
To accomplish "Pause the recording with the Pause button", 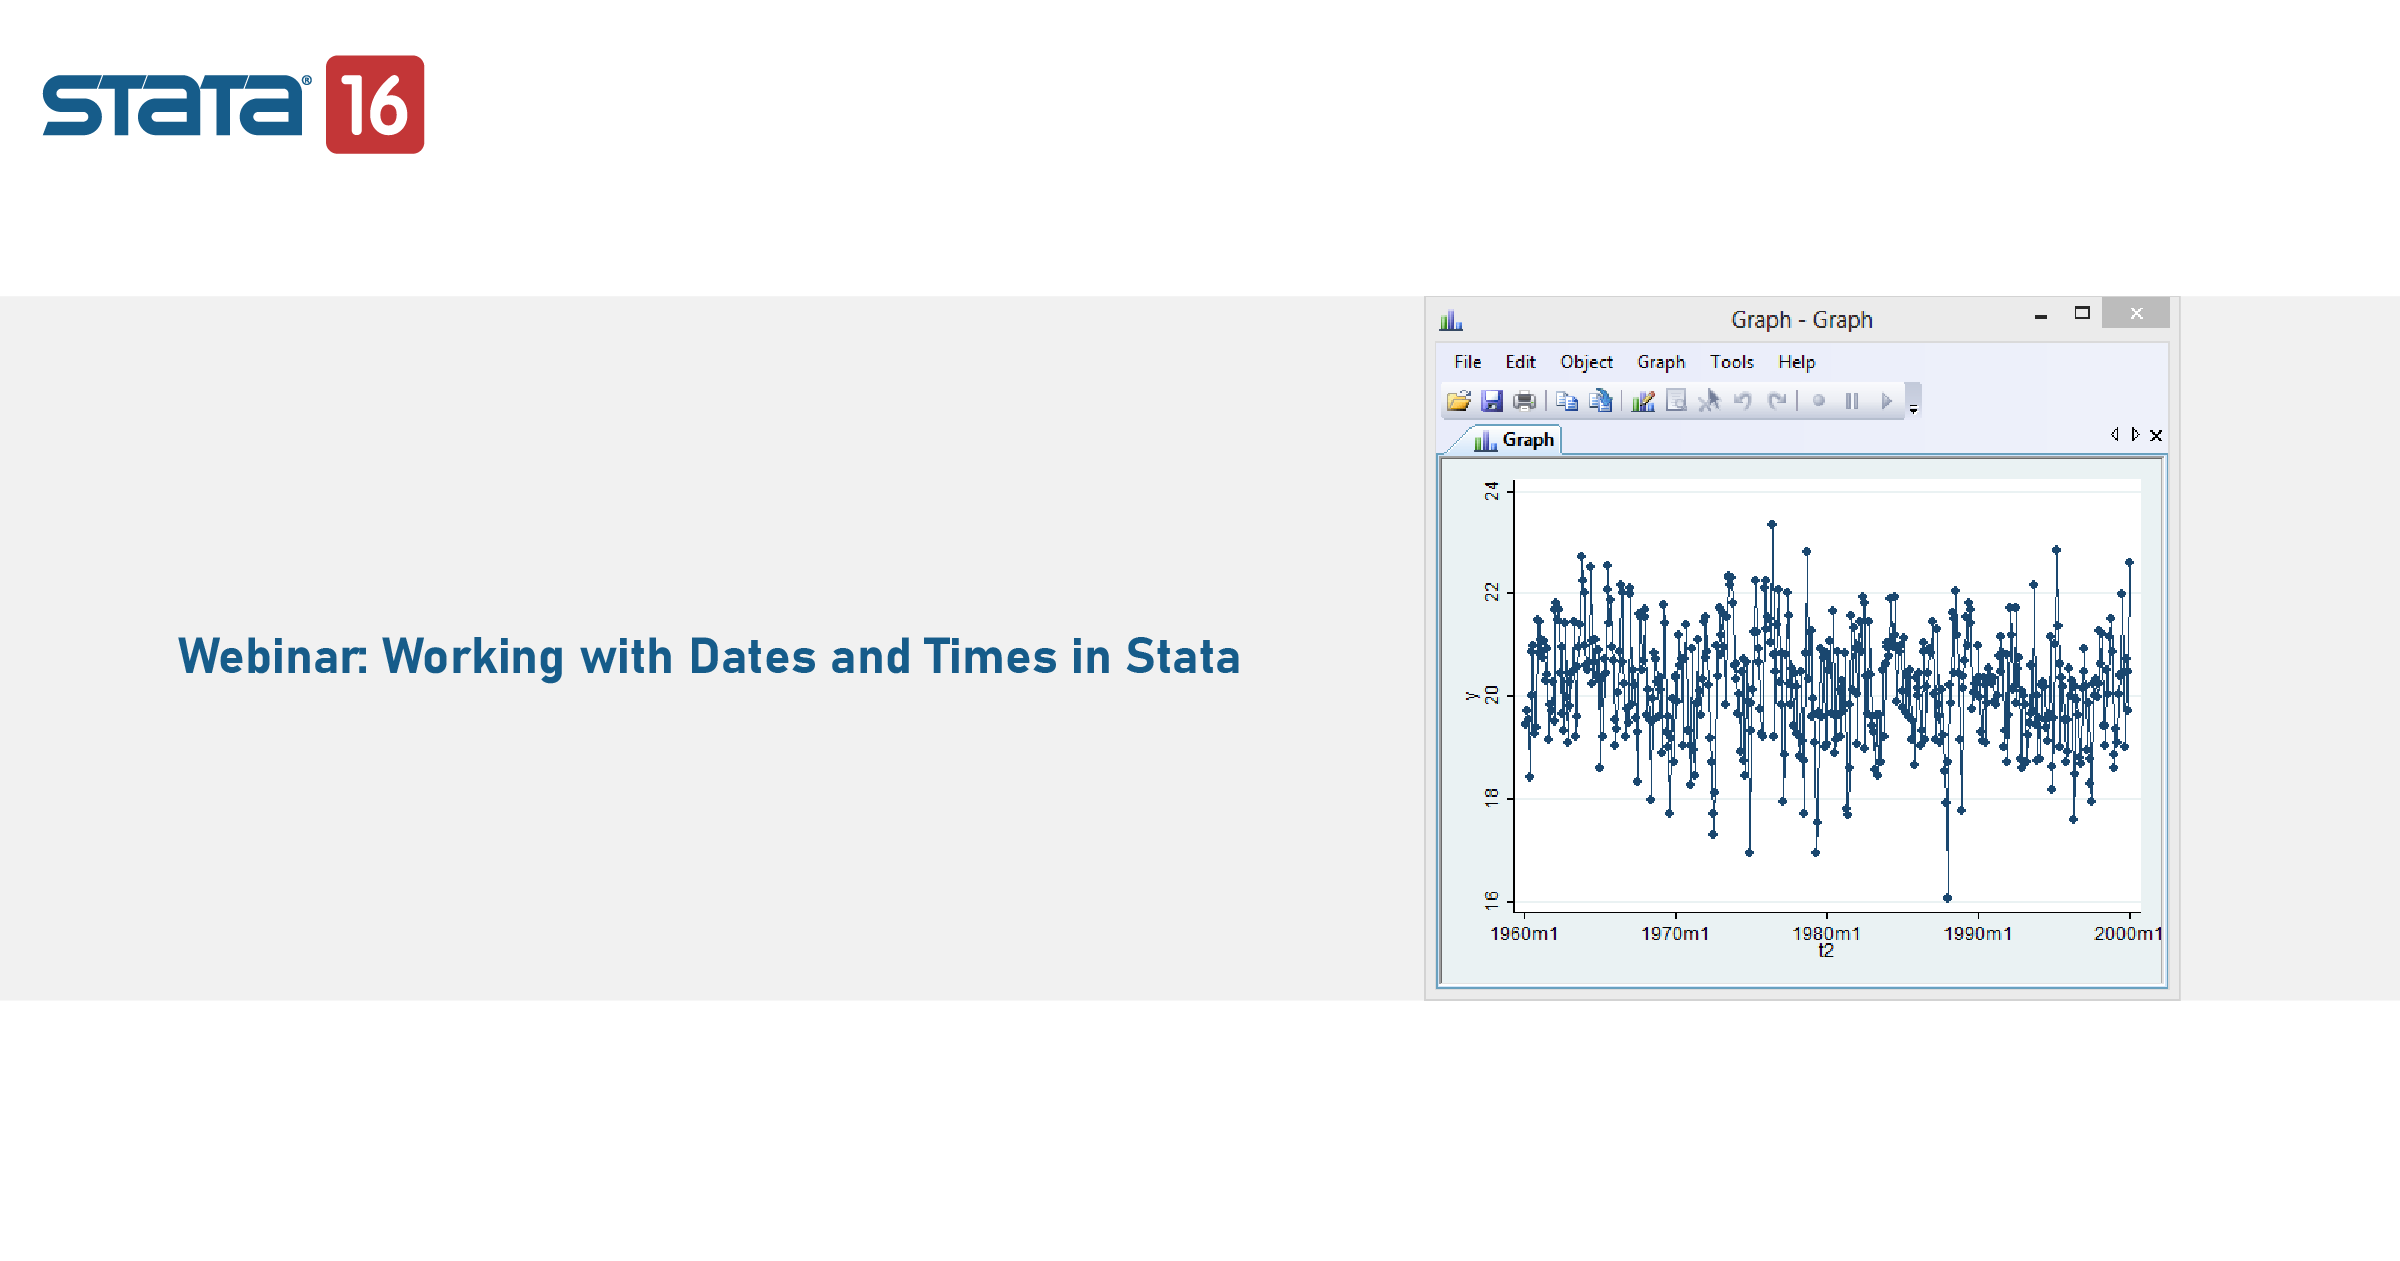I will [x=1852, y=401].
